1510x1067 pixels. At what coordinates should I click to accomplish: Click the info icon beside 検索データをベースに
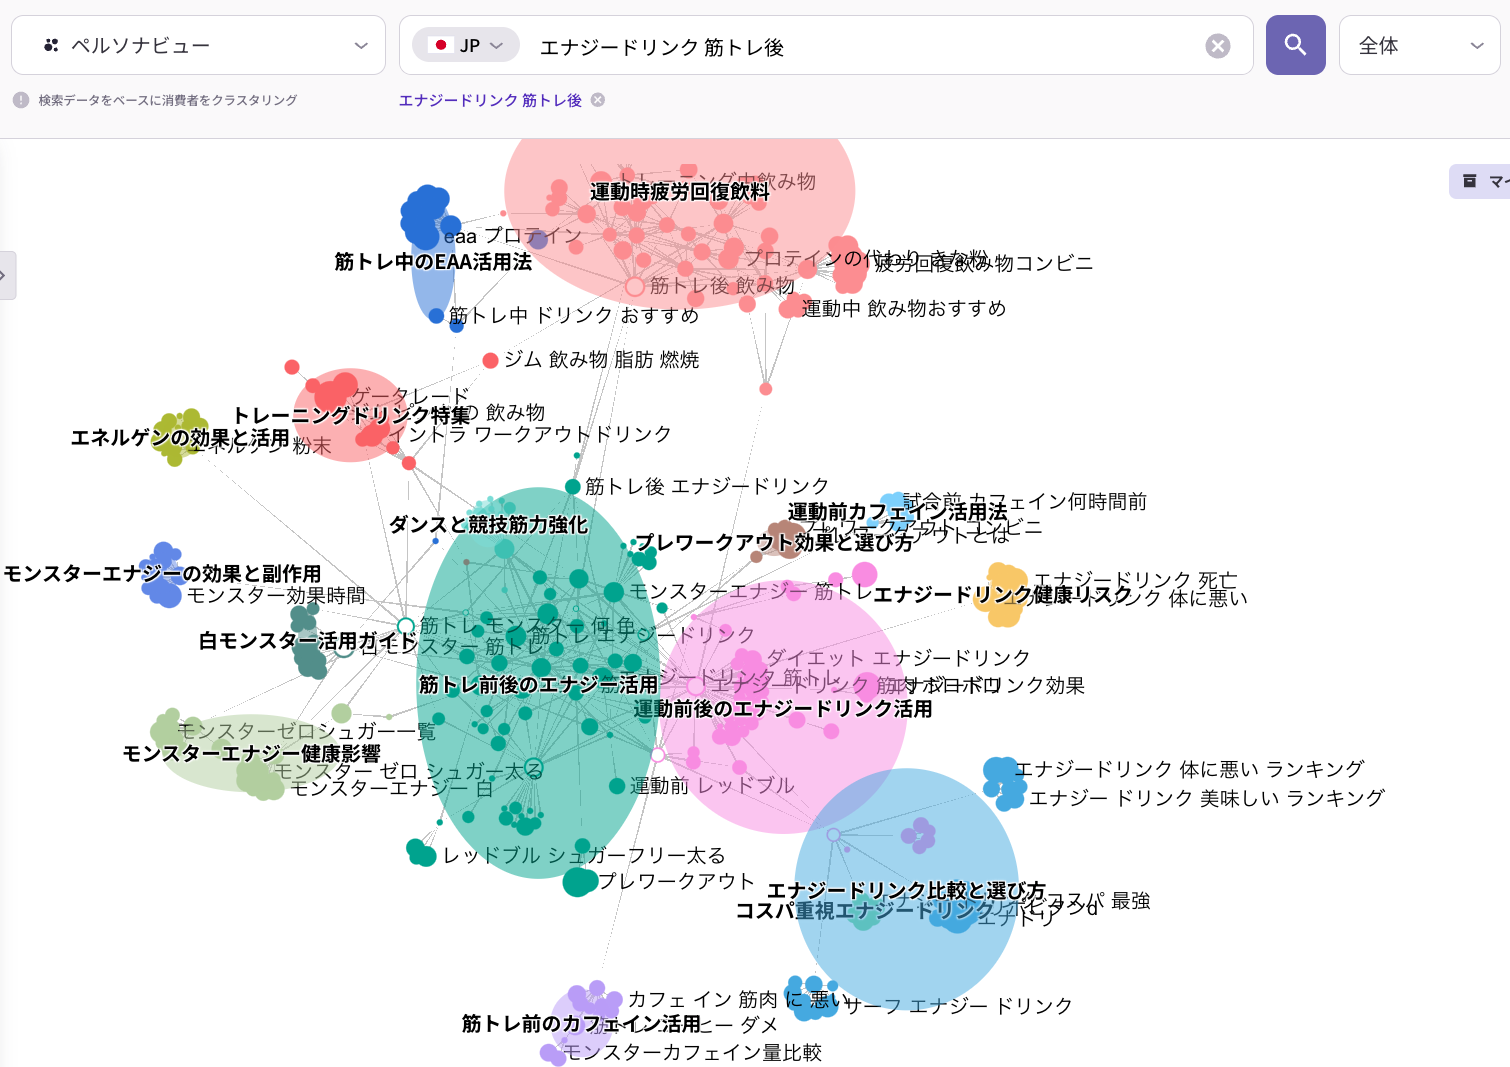[21, 100]
